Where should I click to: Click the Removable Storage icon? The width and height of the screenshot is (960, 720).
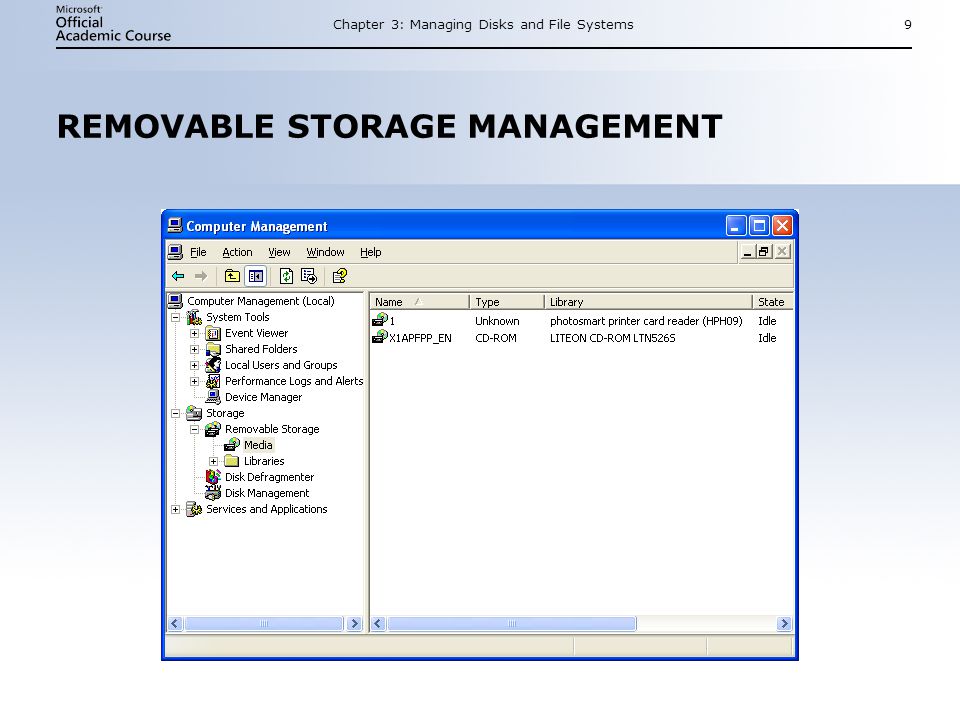click(213, 429)
